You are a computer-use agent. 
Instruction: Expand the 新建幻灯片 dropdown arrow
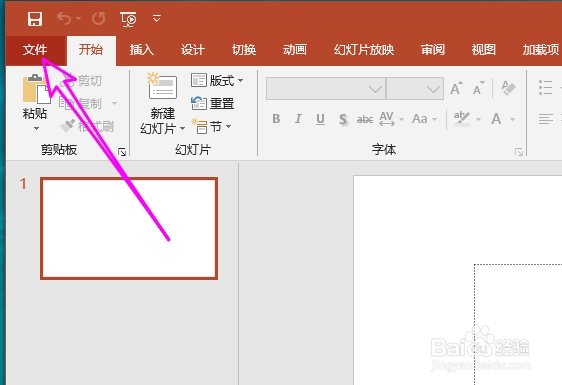tap(182, 128)
